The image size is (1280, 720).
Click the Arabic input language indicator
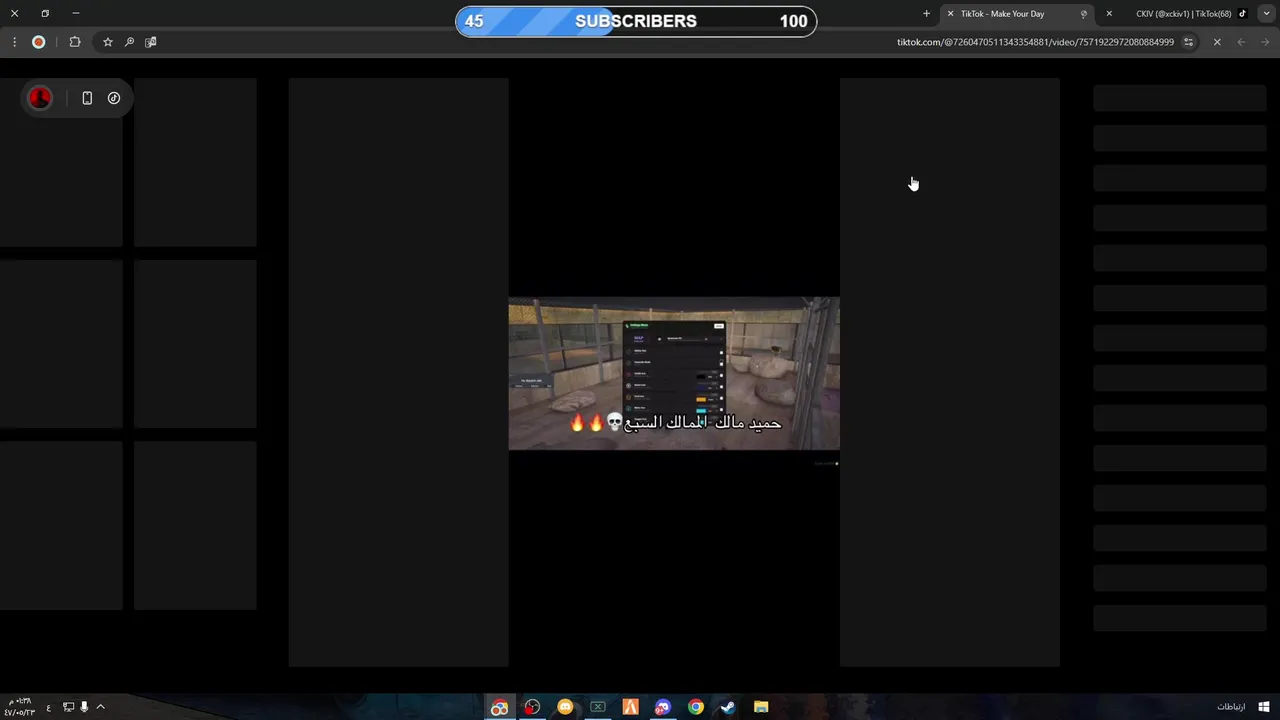[48, 708]
